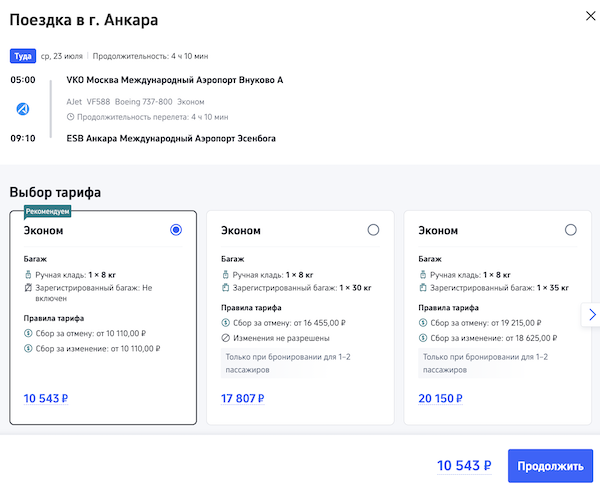600x486 pixels.
Task: Click the flight duration clock icon
Action: [71, 117]
